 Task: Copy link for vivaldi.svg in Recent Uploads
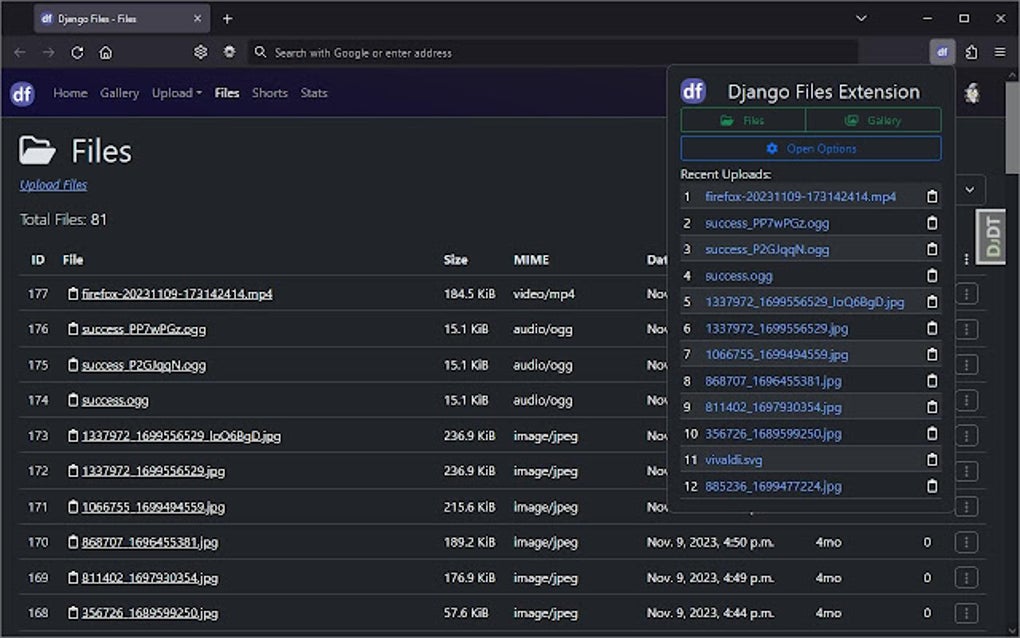point(930,460)
